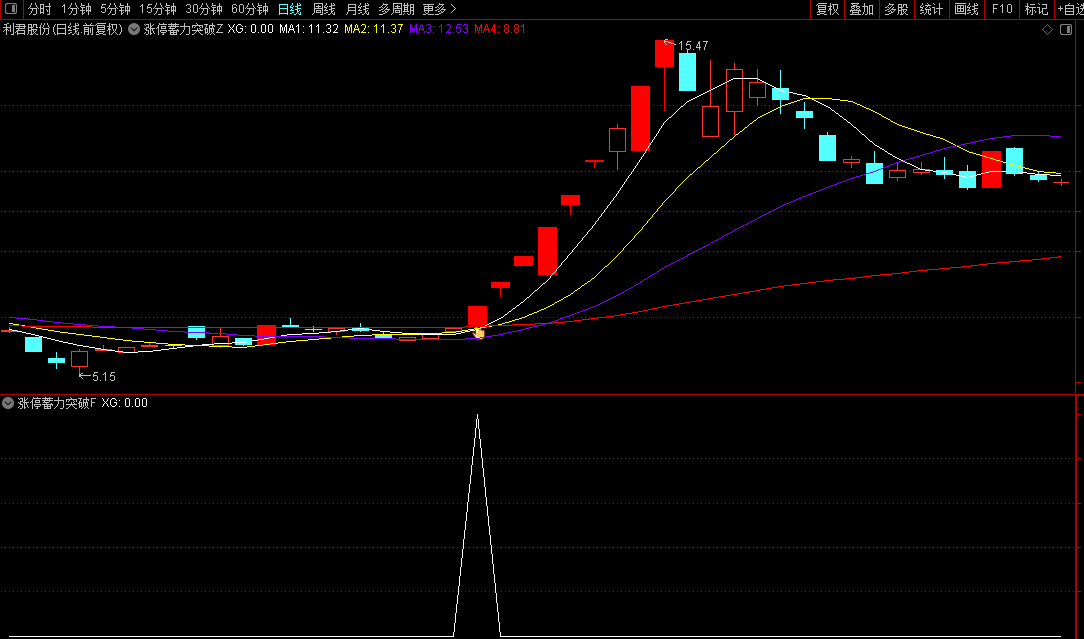The width and height of the screenshot is (1084, 639).
Task: Toggle the left sidebar panel icon
Action: pyautogui.click(x=11, y=9)
